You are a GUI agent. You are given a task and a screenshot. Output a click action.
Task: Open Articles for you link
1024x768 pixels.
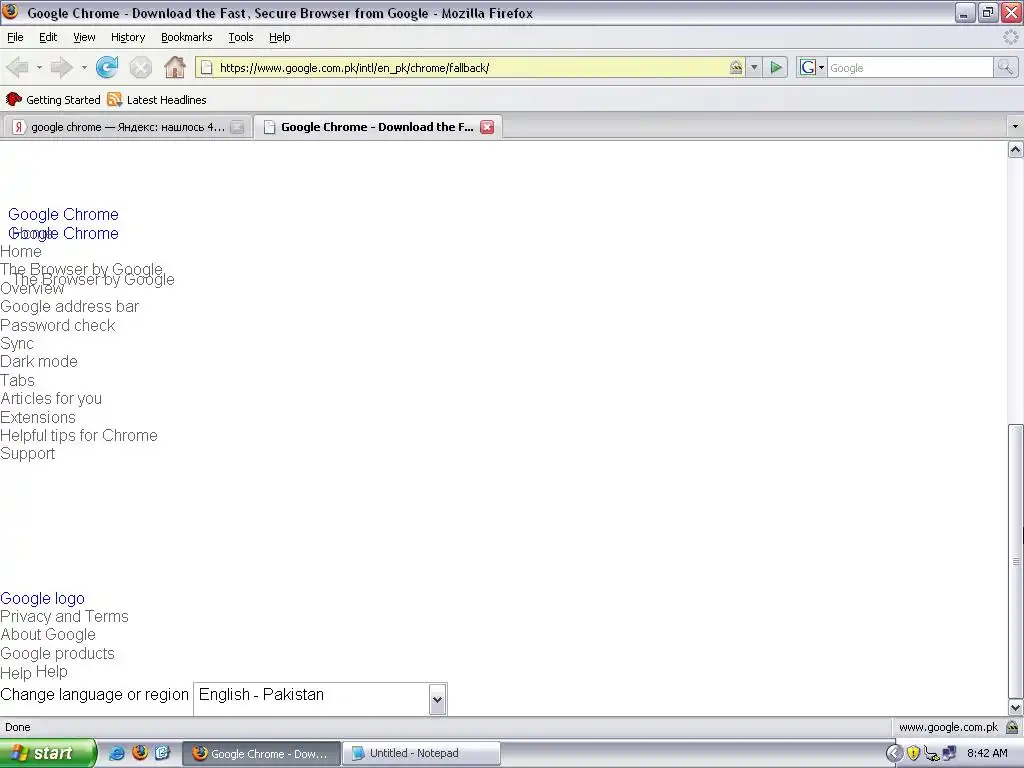coord(51,398)
